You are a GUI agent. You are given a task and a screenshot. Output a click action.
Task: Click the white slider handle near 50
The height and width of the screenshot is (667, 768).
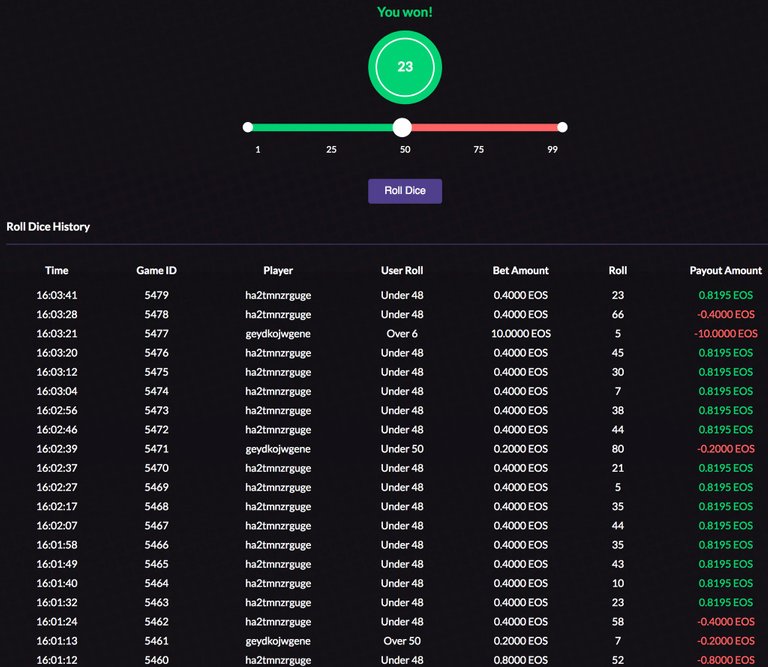(402, 127)
